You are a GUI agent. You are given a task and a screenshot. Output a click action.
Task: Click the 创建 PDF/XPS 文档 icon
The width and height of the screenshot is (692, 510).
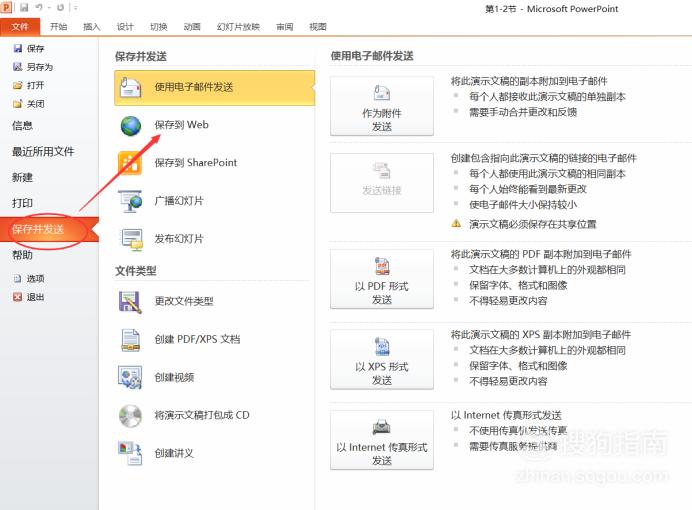point(131,340)
